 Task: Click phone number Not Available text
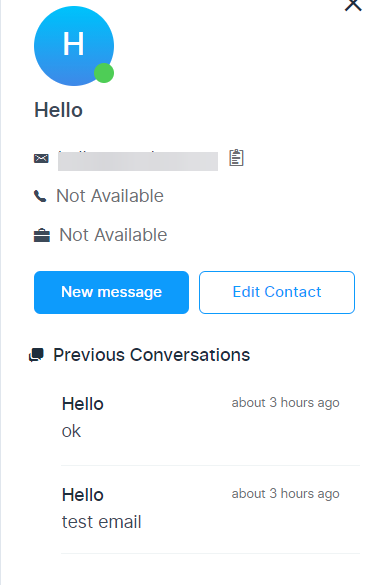pyautogui.click(x=110, y=196)
